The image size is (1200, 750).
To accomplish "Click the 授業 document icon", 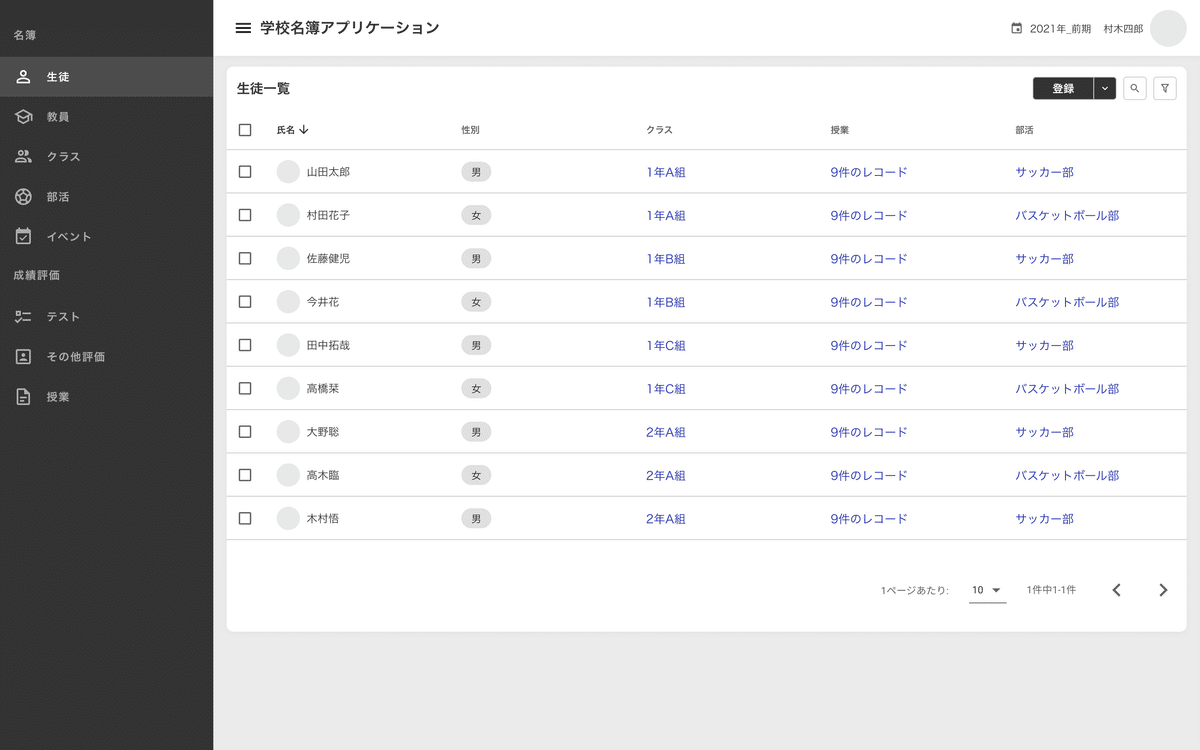I will pos(24,397).
